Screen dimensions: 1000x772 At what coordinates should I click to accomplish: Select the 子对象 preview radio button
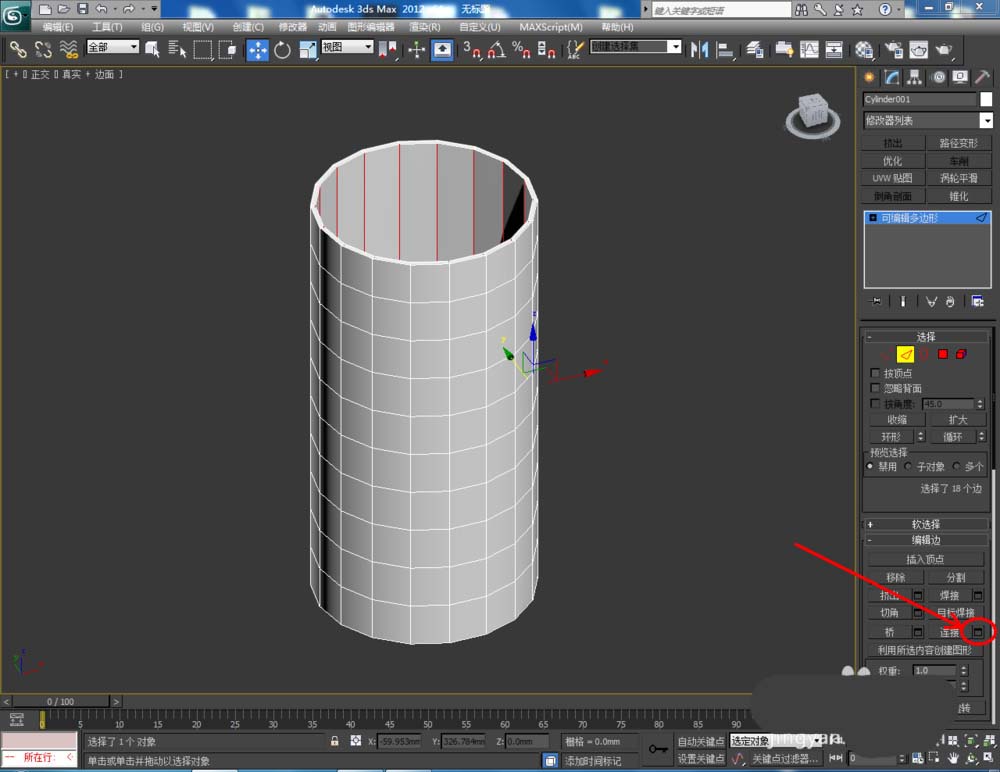pyautogui.click(x=909, y=466)
